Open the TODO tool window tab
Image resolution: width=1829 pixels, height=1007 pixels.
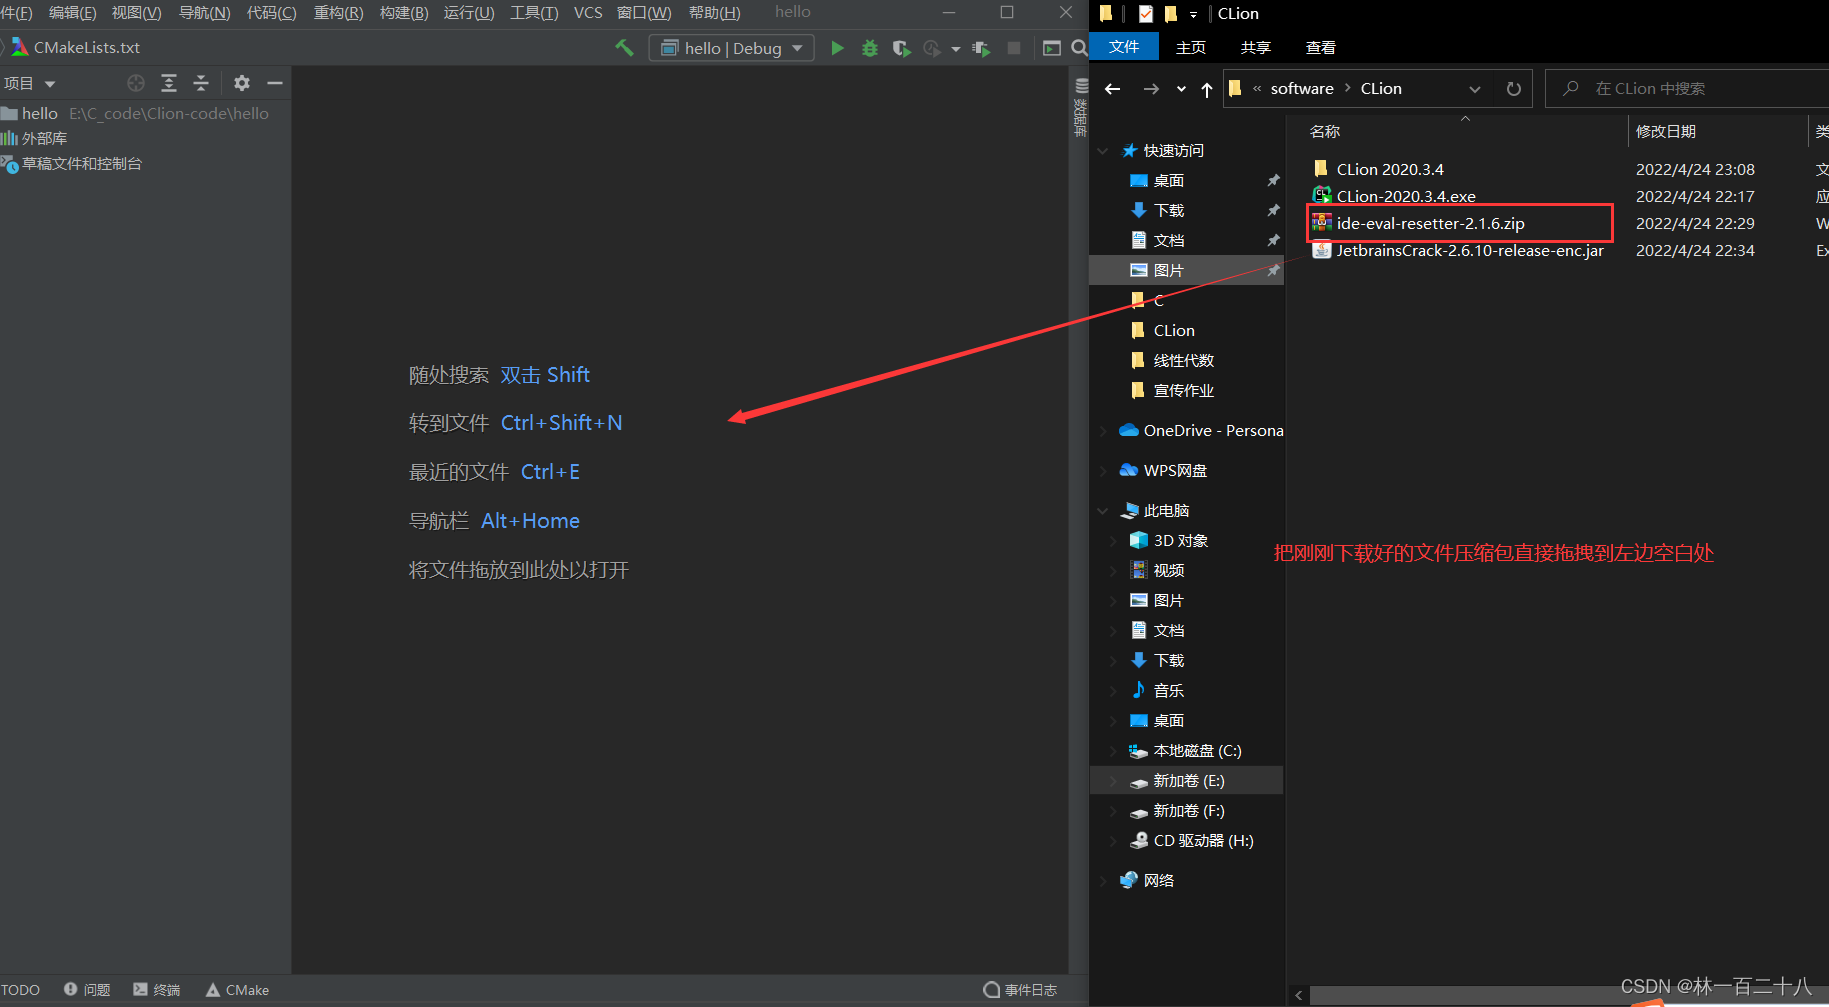pyautogui.click(x=20, y=989)
